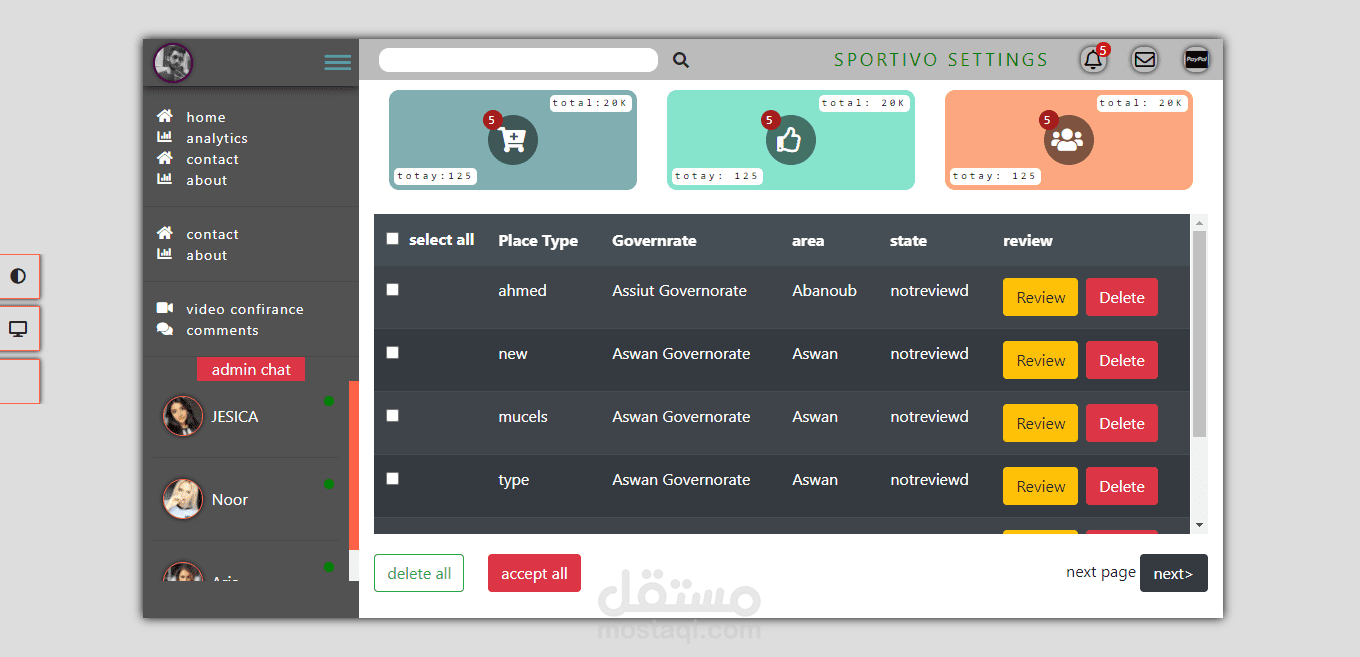
Task: Click the search magnifier icon
Action: coord(681,60)
